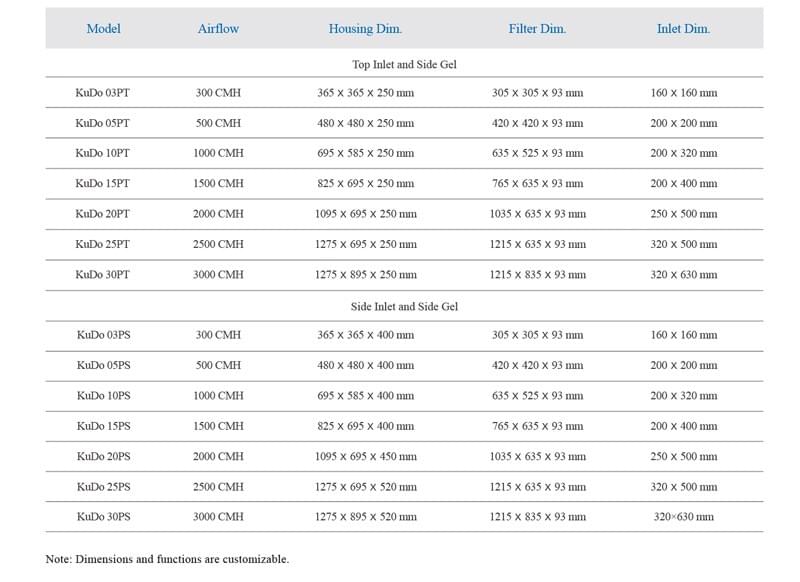800x582 pixels.
Task: Click the Model column header
Action: coord(104,29)
